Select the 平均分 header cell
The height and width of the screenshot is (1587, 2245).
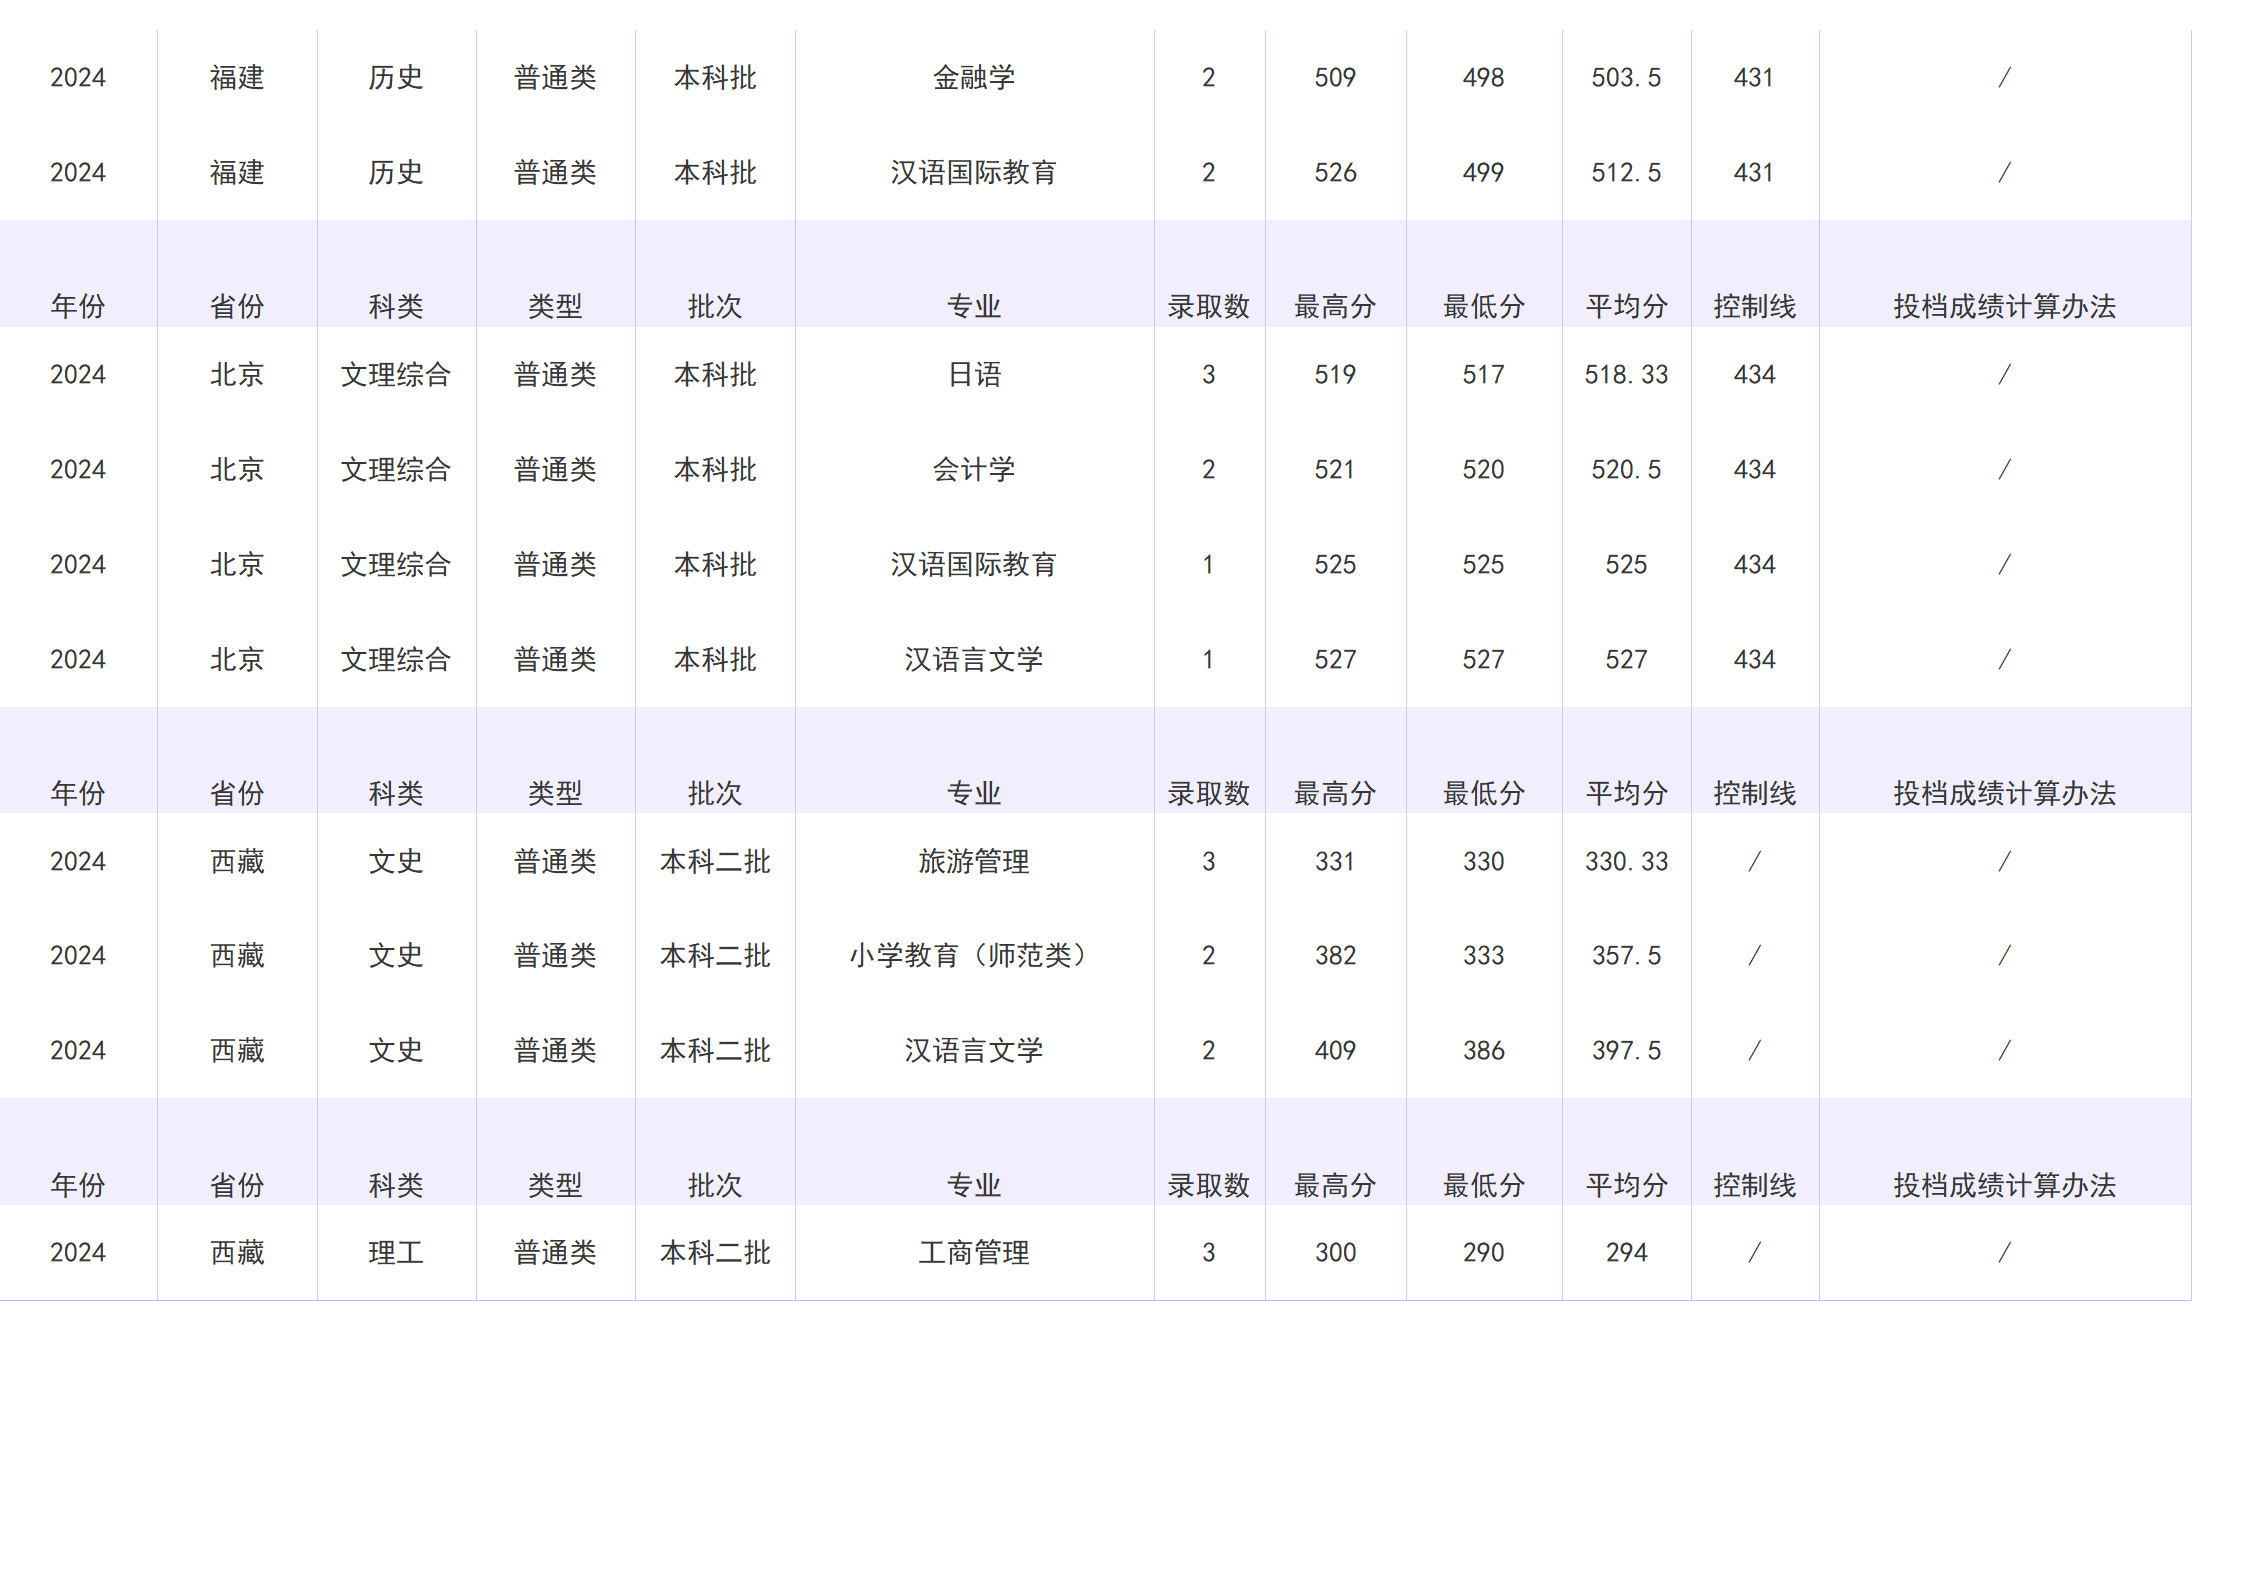coord(1625,306)
